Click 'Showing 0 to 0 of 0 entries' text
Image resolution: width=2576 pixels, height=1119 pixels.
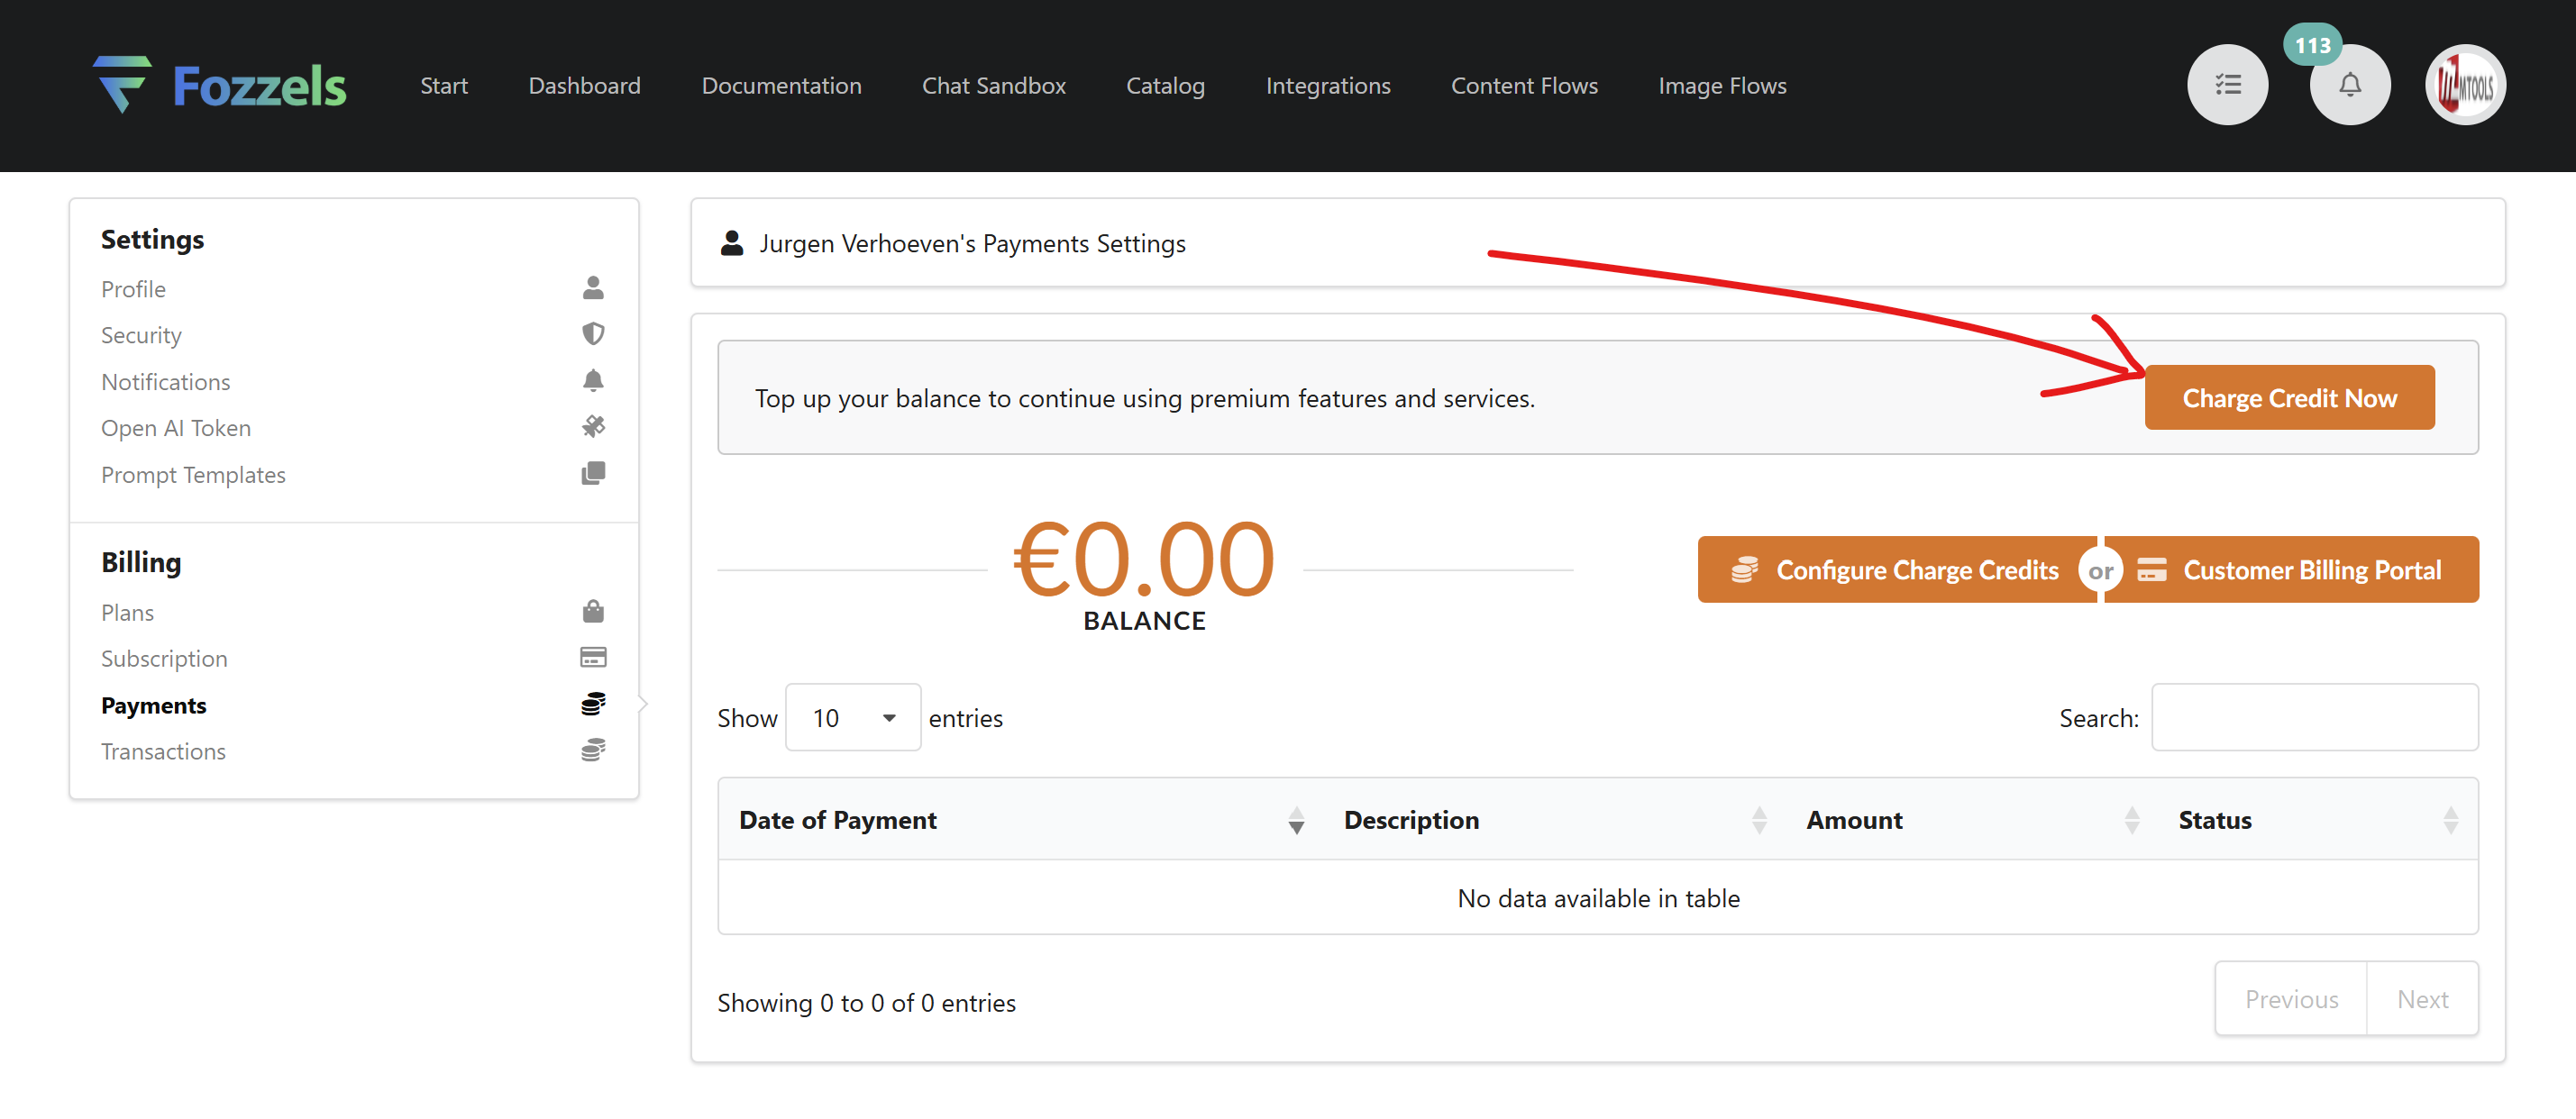tap(866, 1002)
